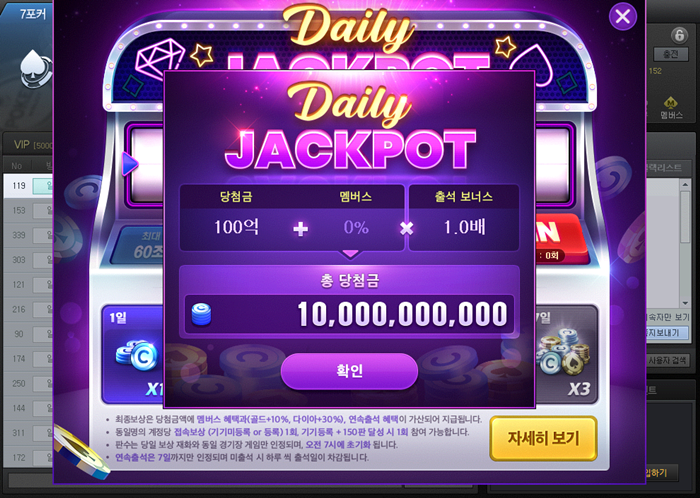Click the 충전 recharge button

tap(671, 54)
